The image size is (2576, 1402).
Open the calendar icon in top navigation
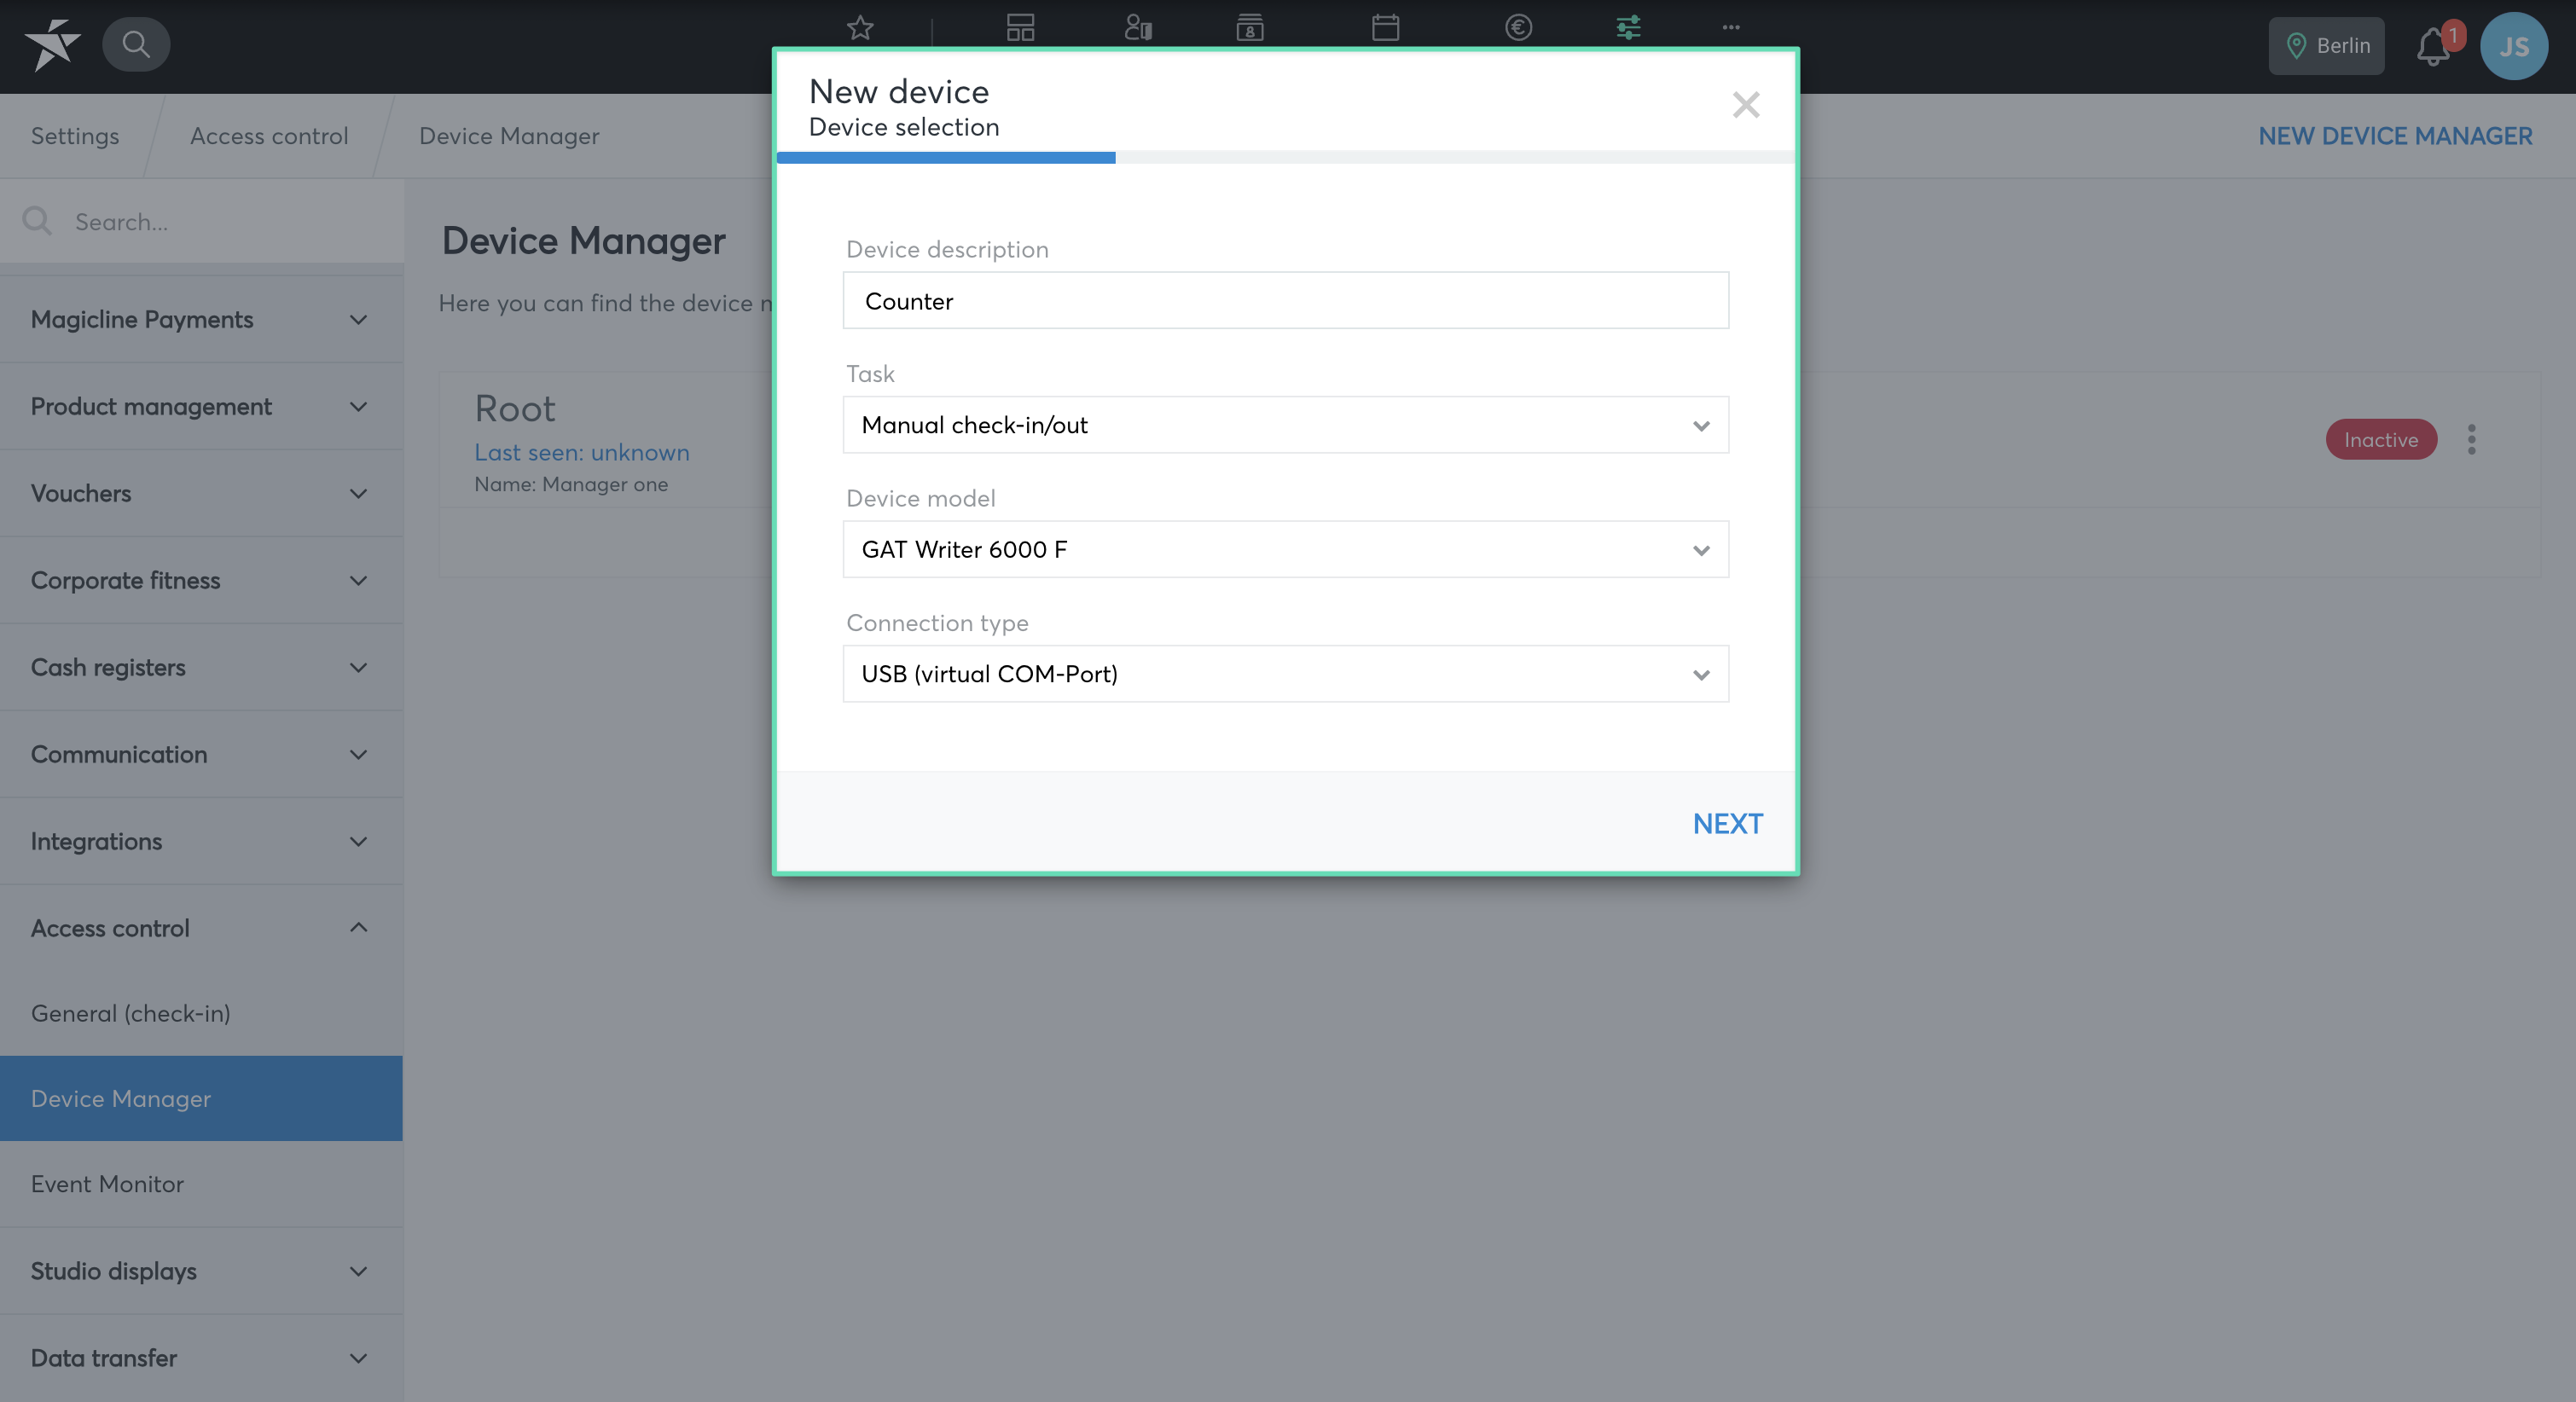point(1385,28)
